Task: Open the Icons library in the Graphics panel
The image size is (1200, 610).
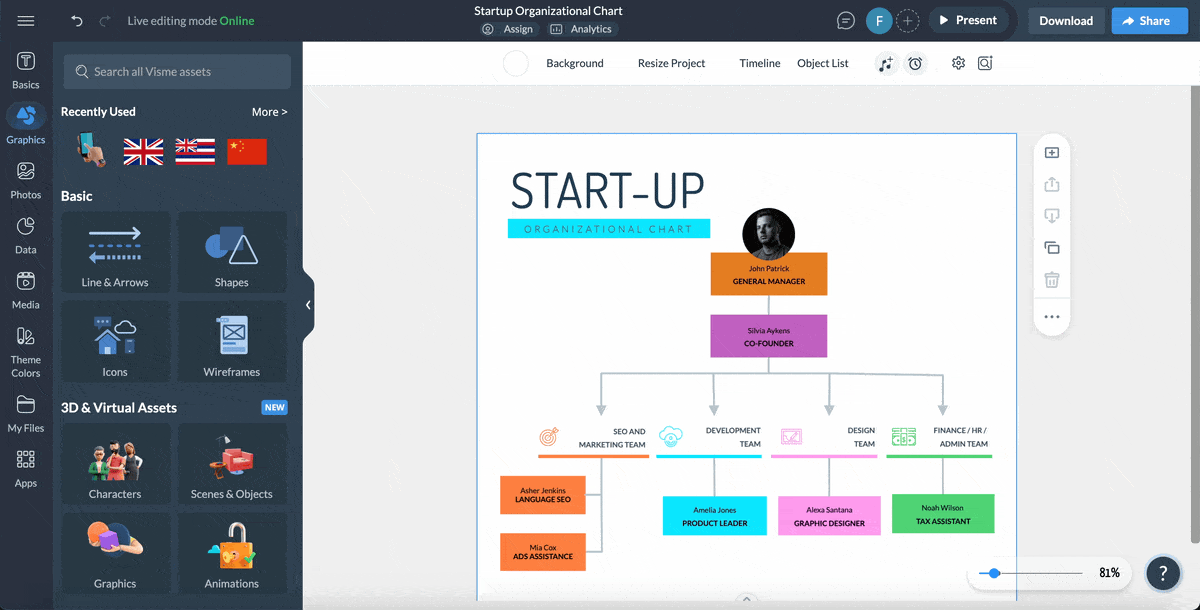Action: (114, 341)
